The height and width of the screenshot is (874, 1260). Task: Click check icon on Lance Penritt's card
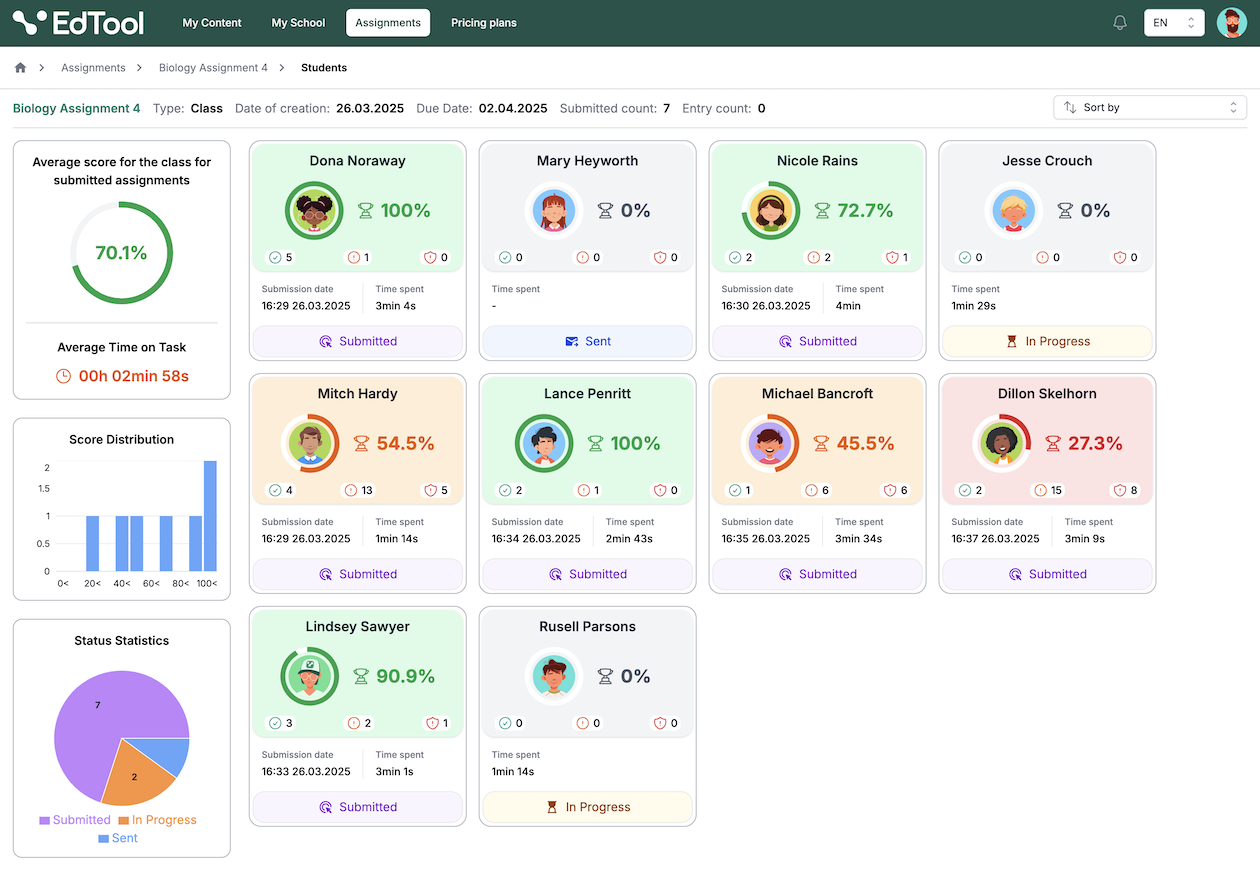click(x=505, y=490)
